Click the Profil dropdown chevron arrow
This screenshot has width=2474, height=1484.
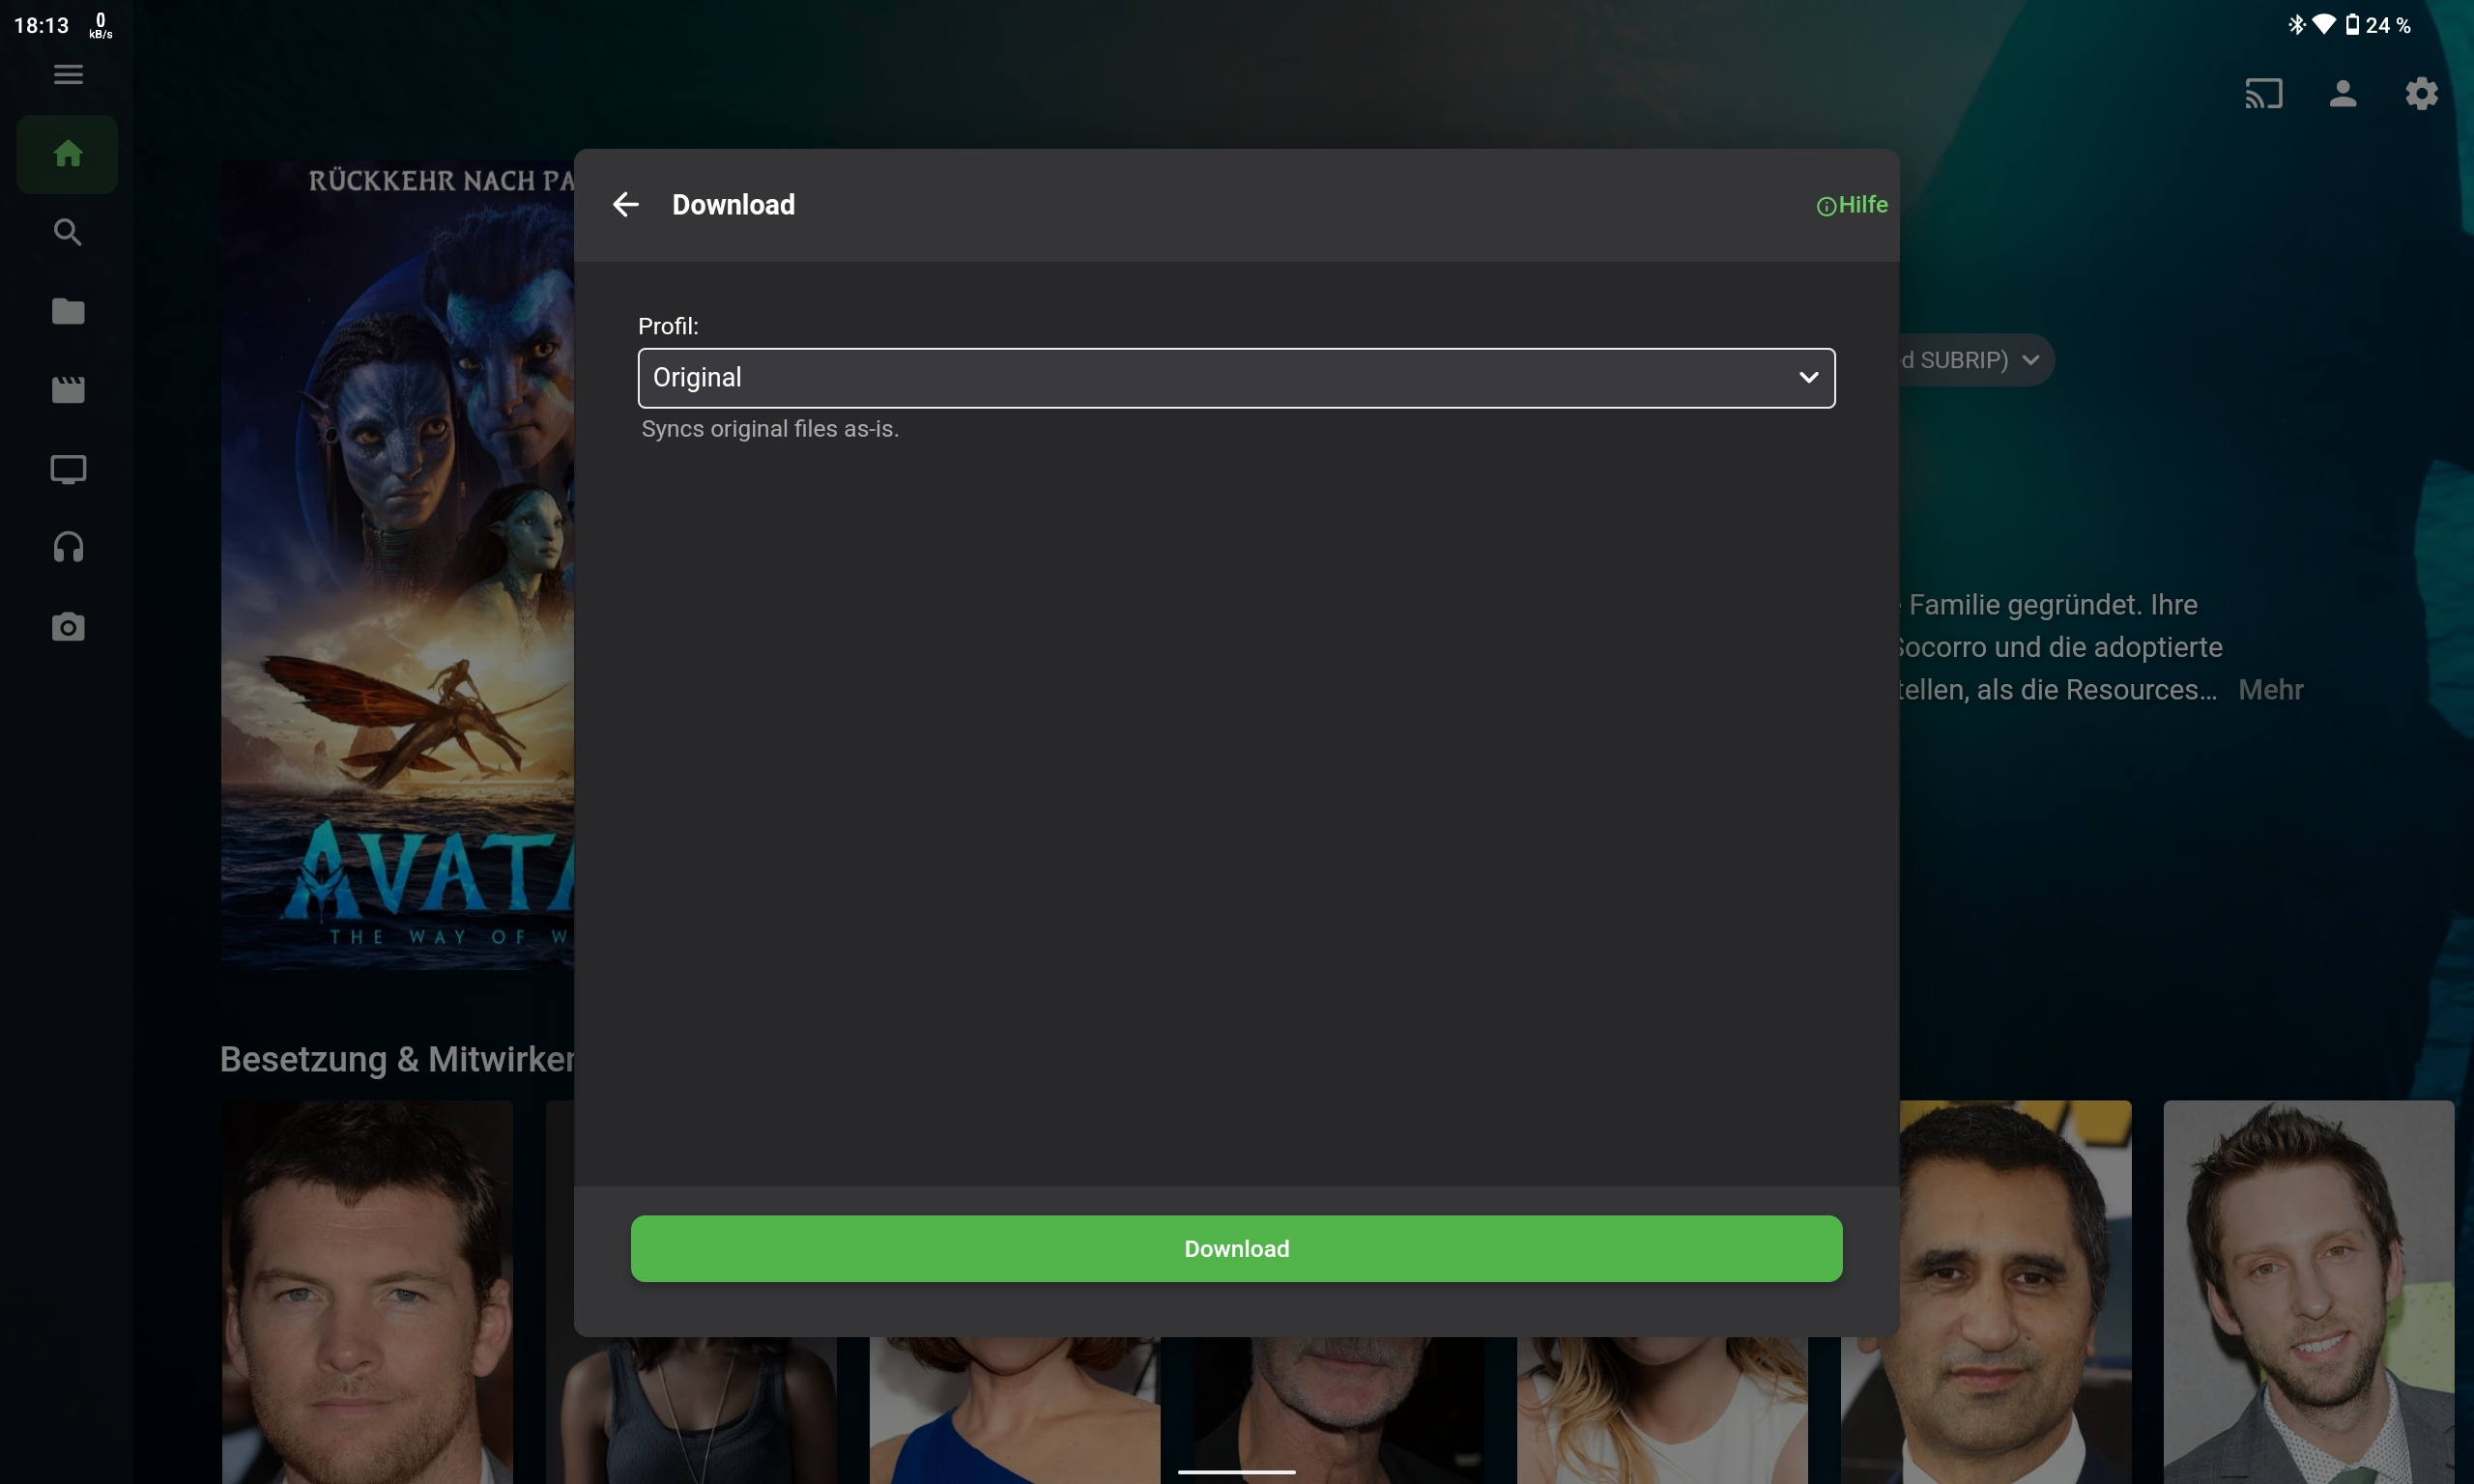1808,378
